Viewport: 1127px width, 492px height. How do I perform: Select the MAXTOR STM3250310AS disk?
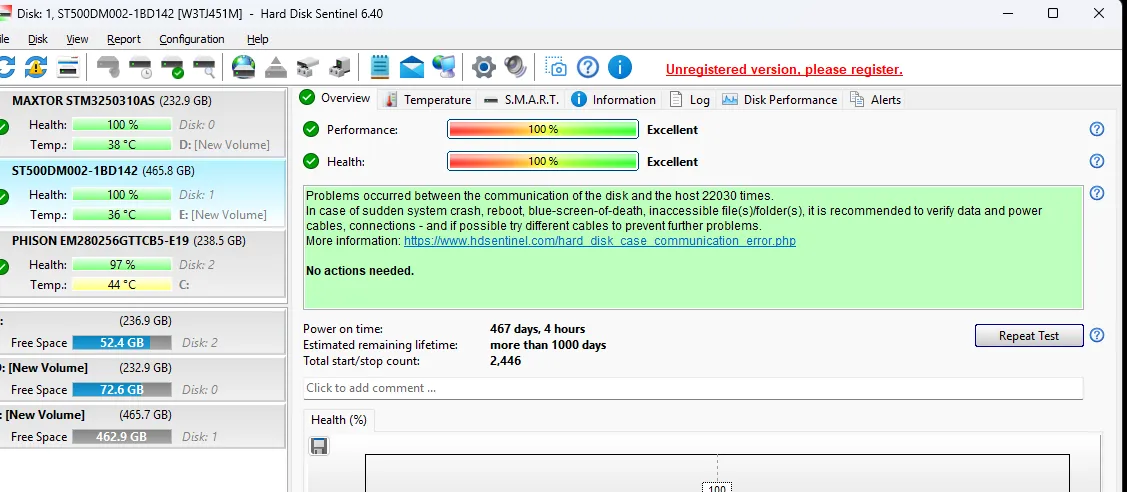[142, 123]
